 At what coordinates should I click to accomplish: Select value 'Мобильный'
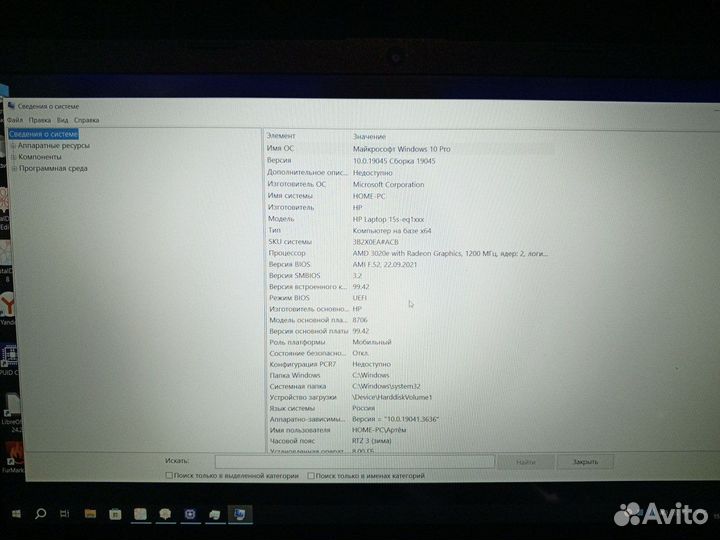click(x=372, y=342)
